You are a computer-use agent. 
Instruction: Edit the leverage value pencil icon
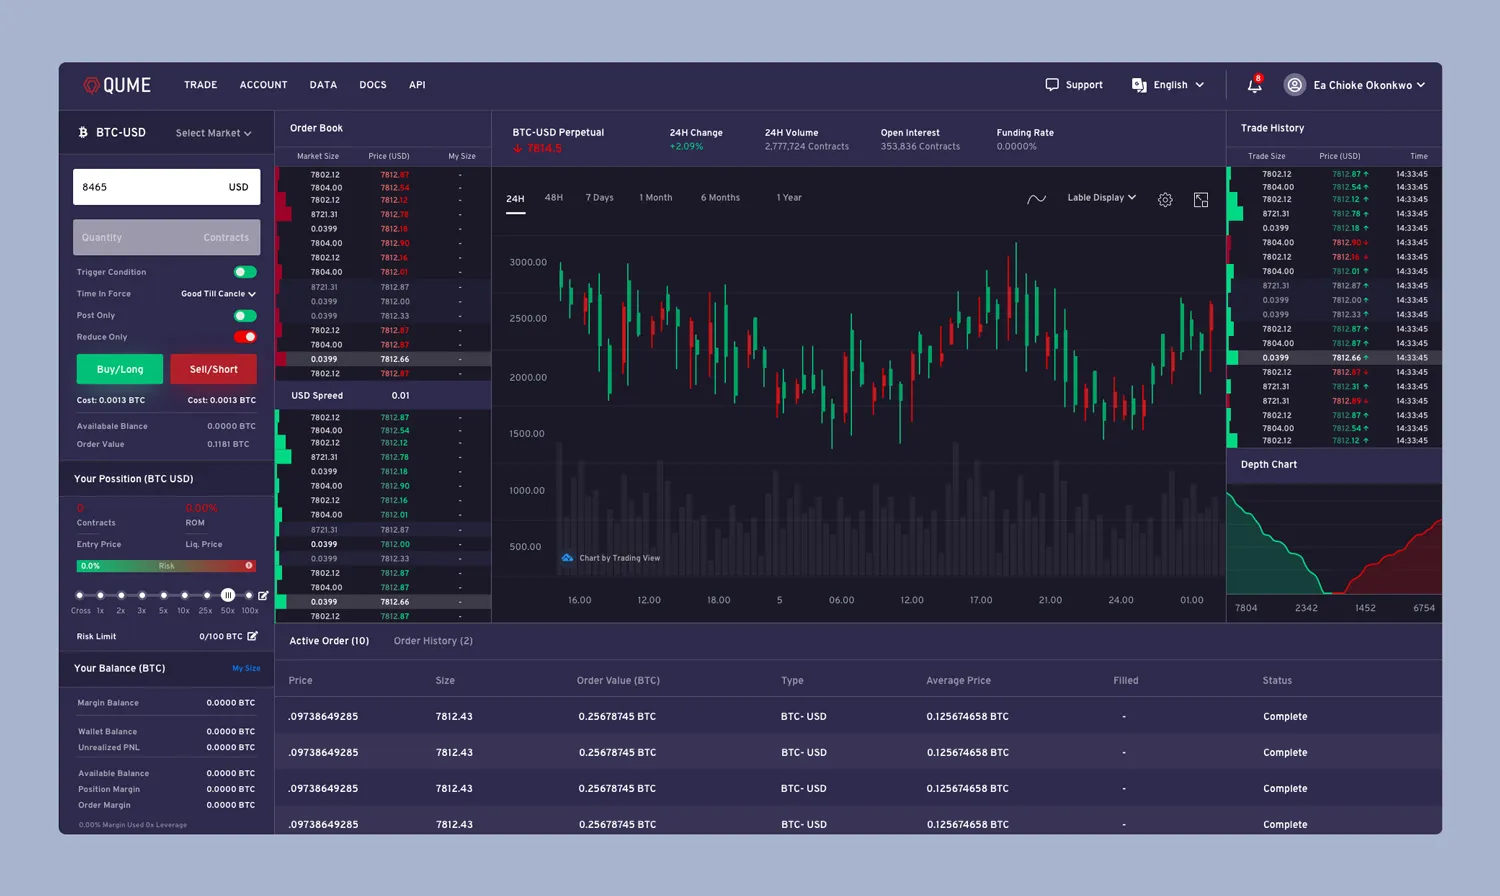[x=263, y=595]
